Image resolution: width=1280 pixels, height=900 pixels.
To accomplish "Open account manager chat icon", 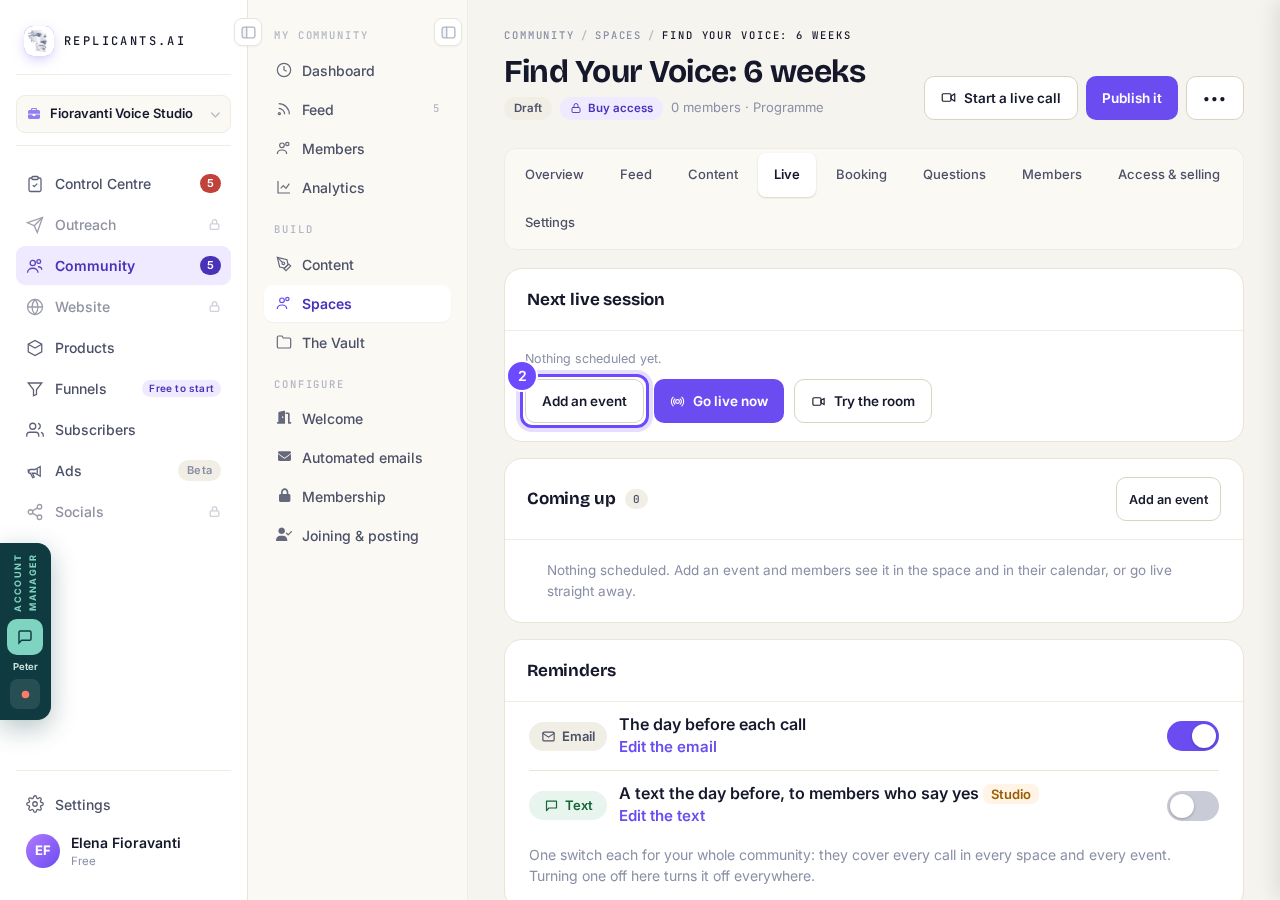I will pos(25,637).
